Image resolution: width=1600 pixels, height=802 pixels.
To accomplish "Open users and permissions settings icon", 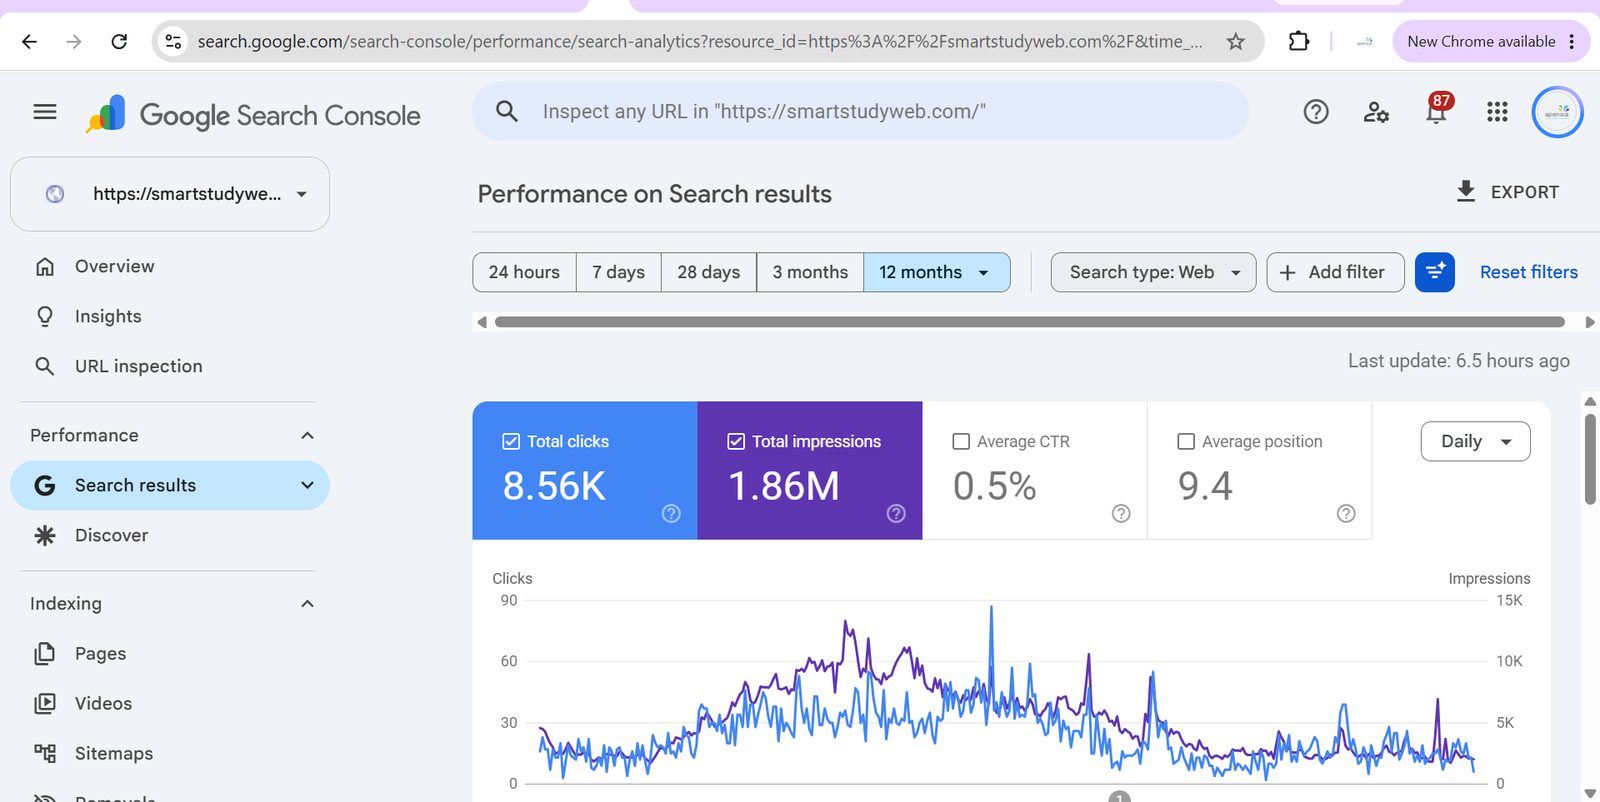I will click(x=1376, y=112).
